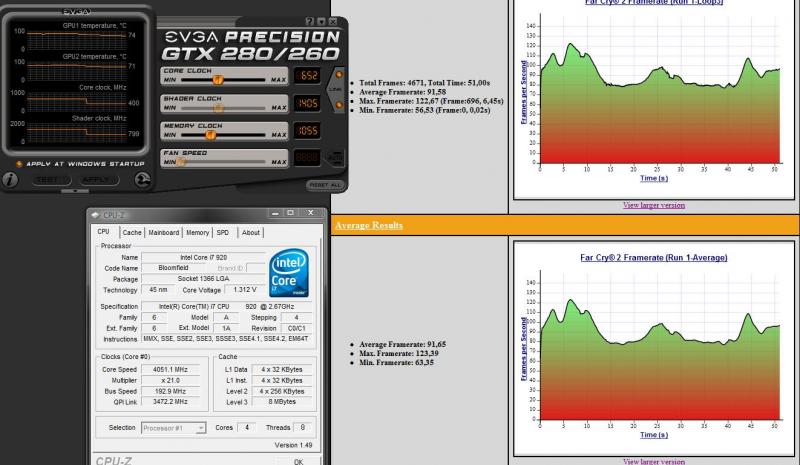
Task: Click the Bus Speed value 192.9 MHz
Action: click(170, 391)
